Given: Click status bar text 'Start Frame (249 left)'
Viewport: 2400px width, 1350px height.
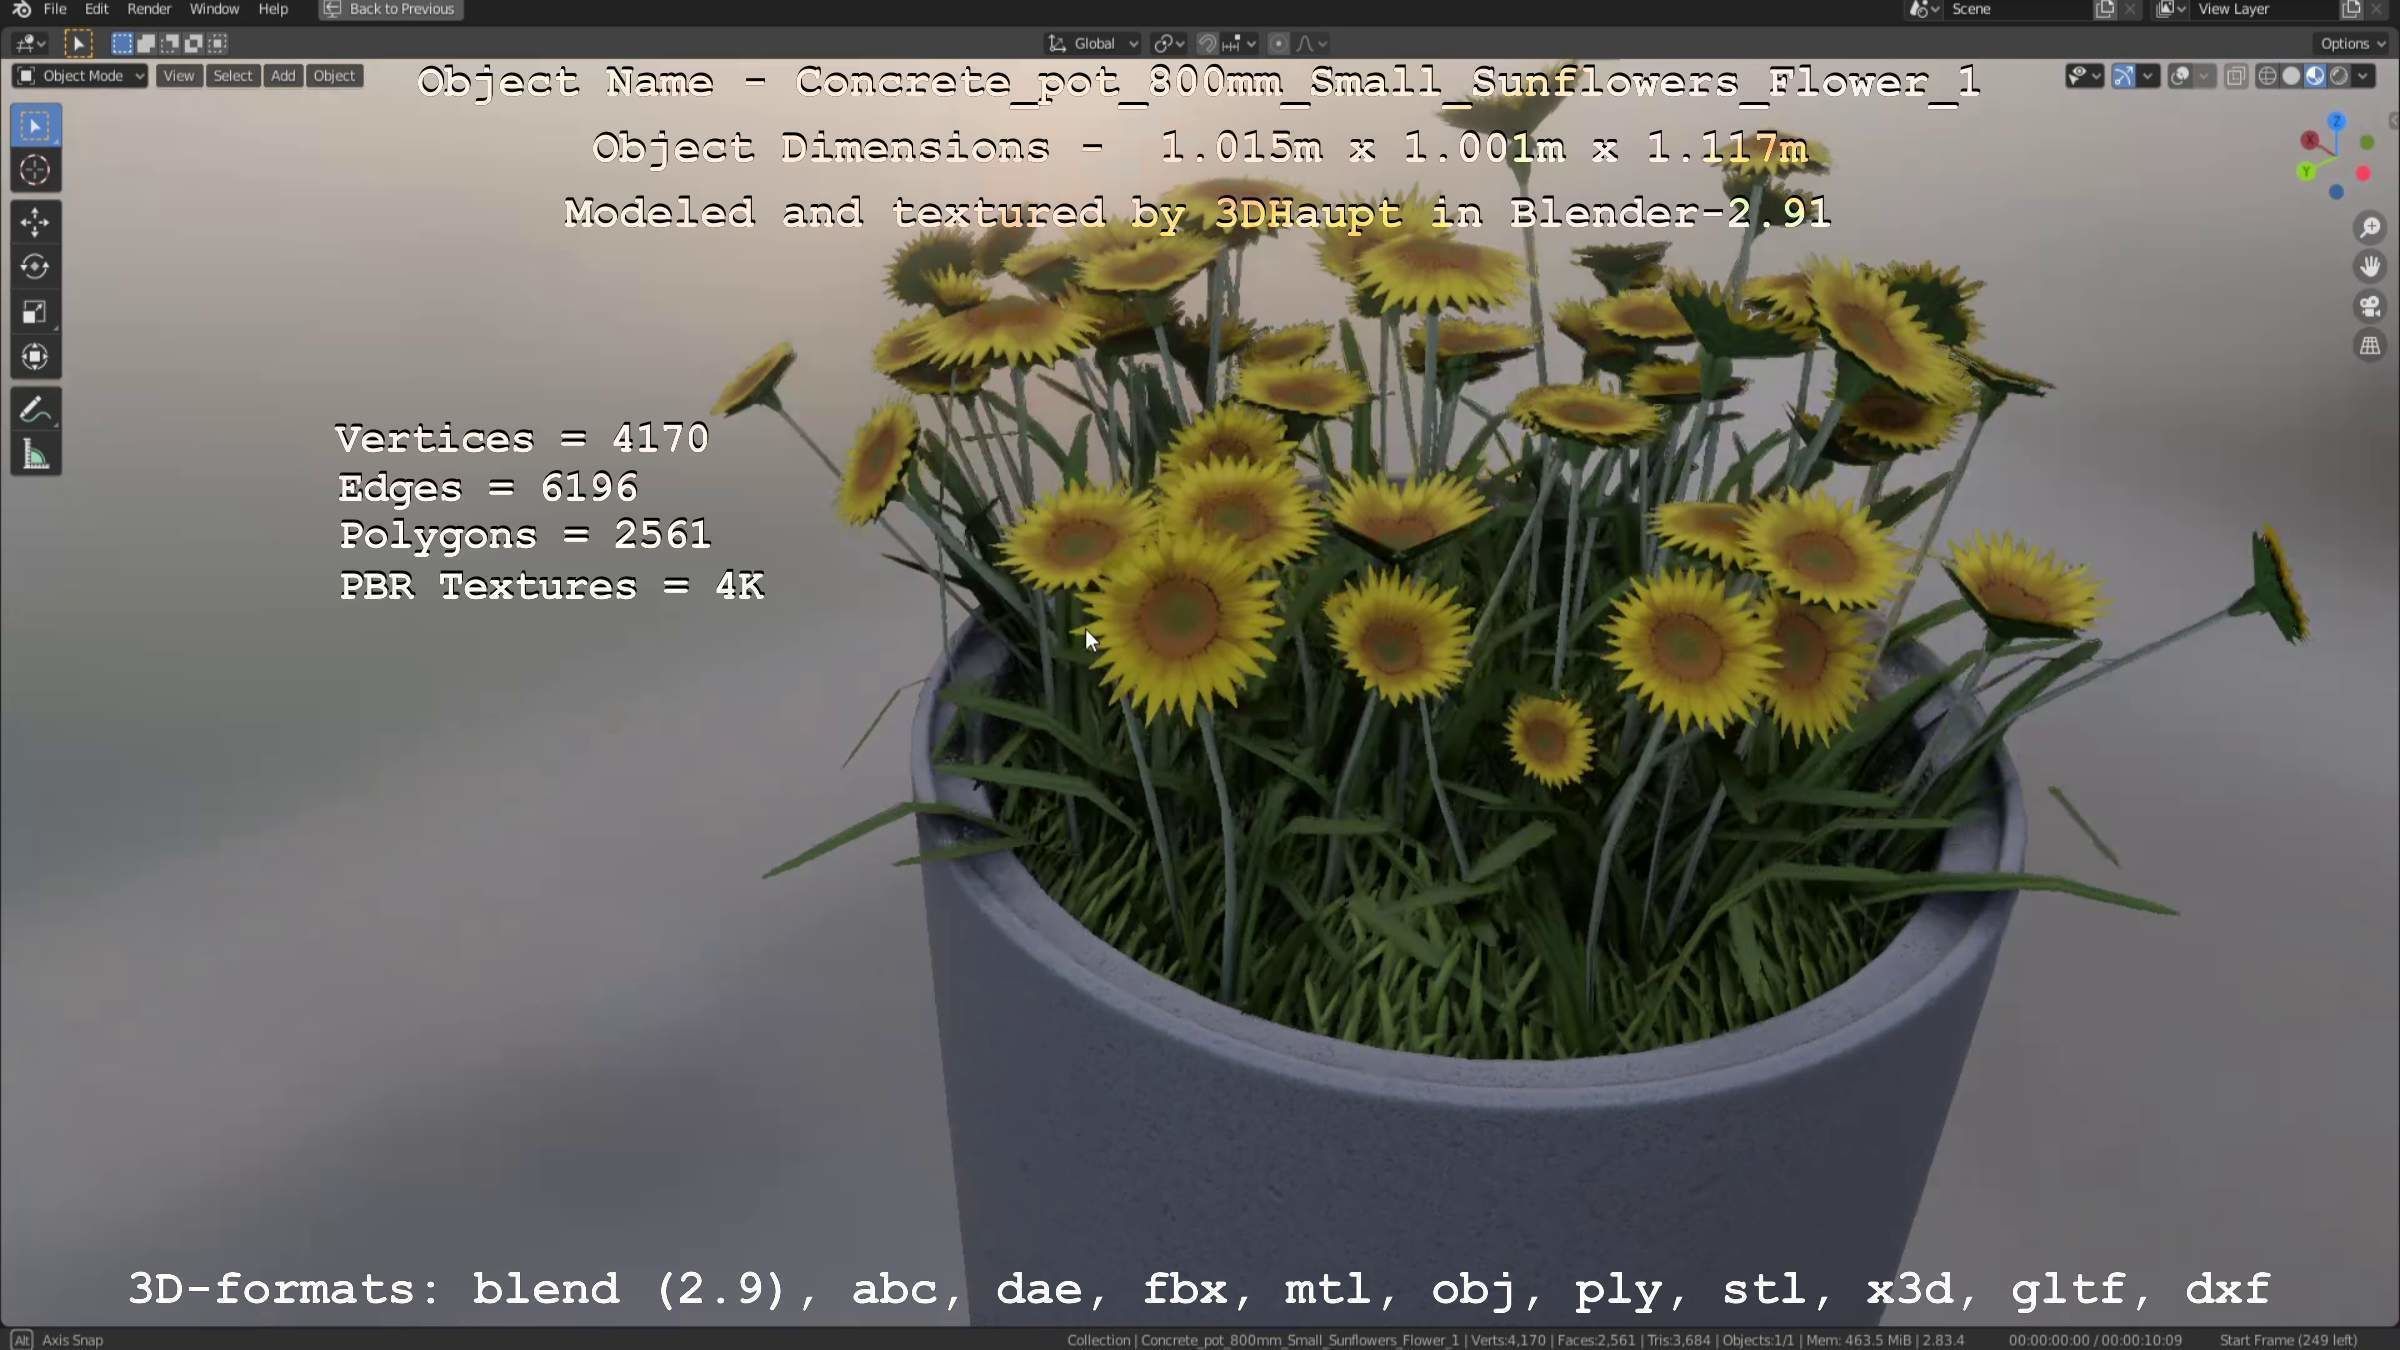Looking at the screenshot, I should coord(2288,1340).
